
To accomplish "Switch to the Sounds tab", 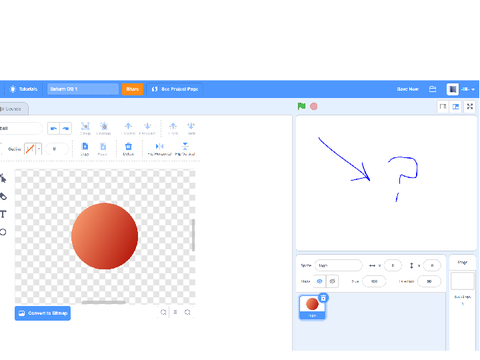I will point(13,109).
